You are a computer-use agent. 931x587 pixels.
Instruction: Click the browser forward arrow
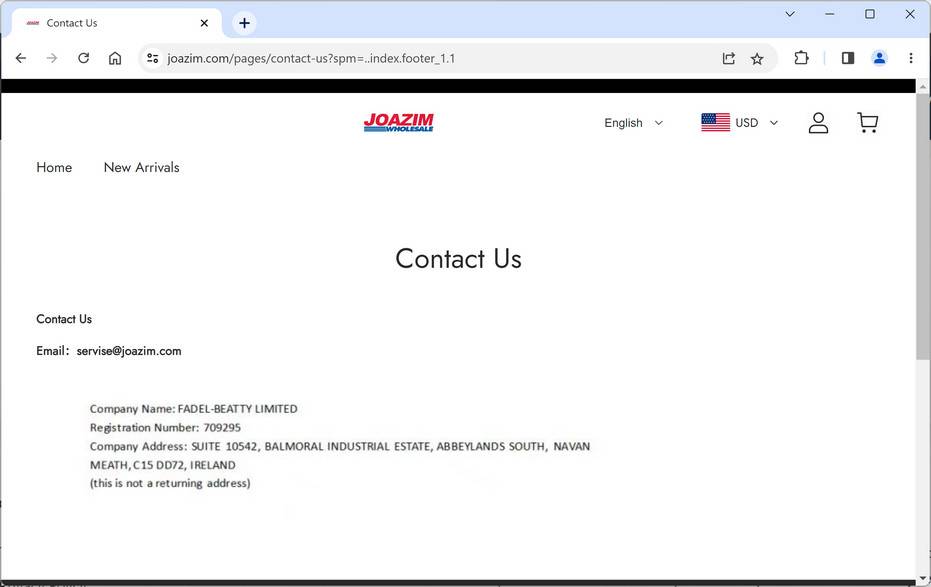click(x=52, y=58)
